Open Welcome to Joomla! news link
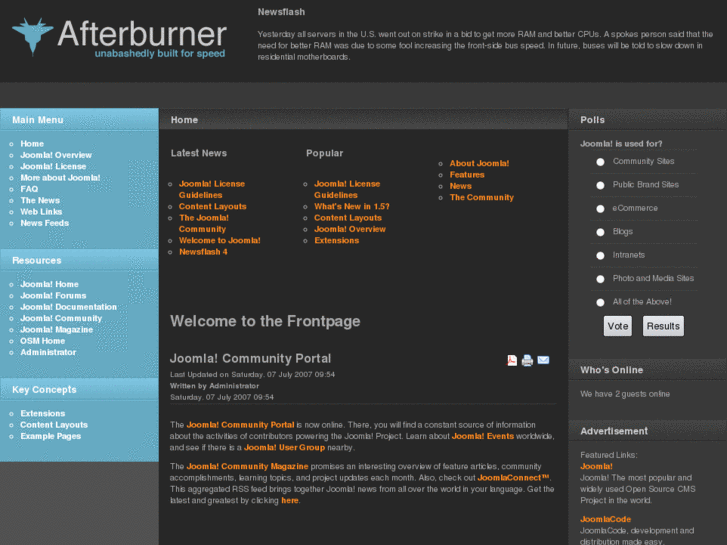Image resolution: width=727 pixels, height=545 pixels. [220, 240]
